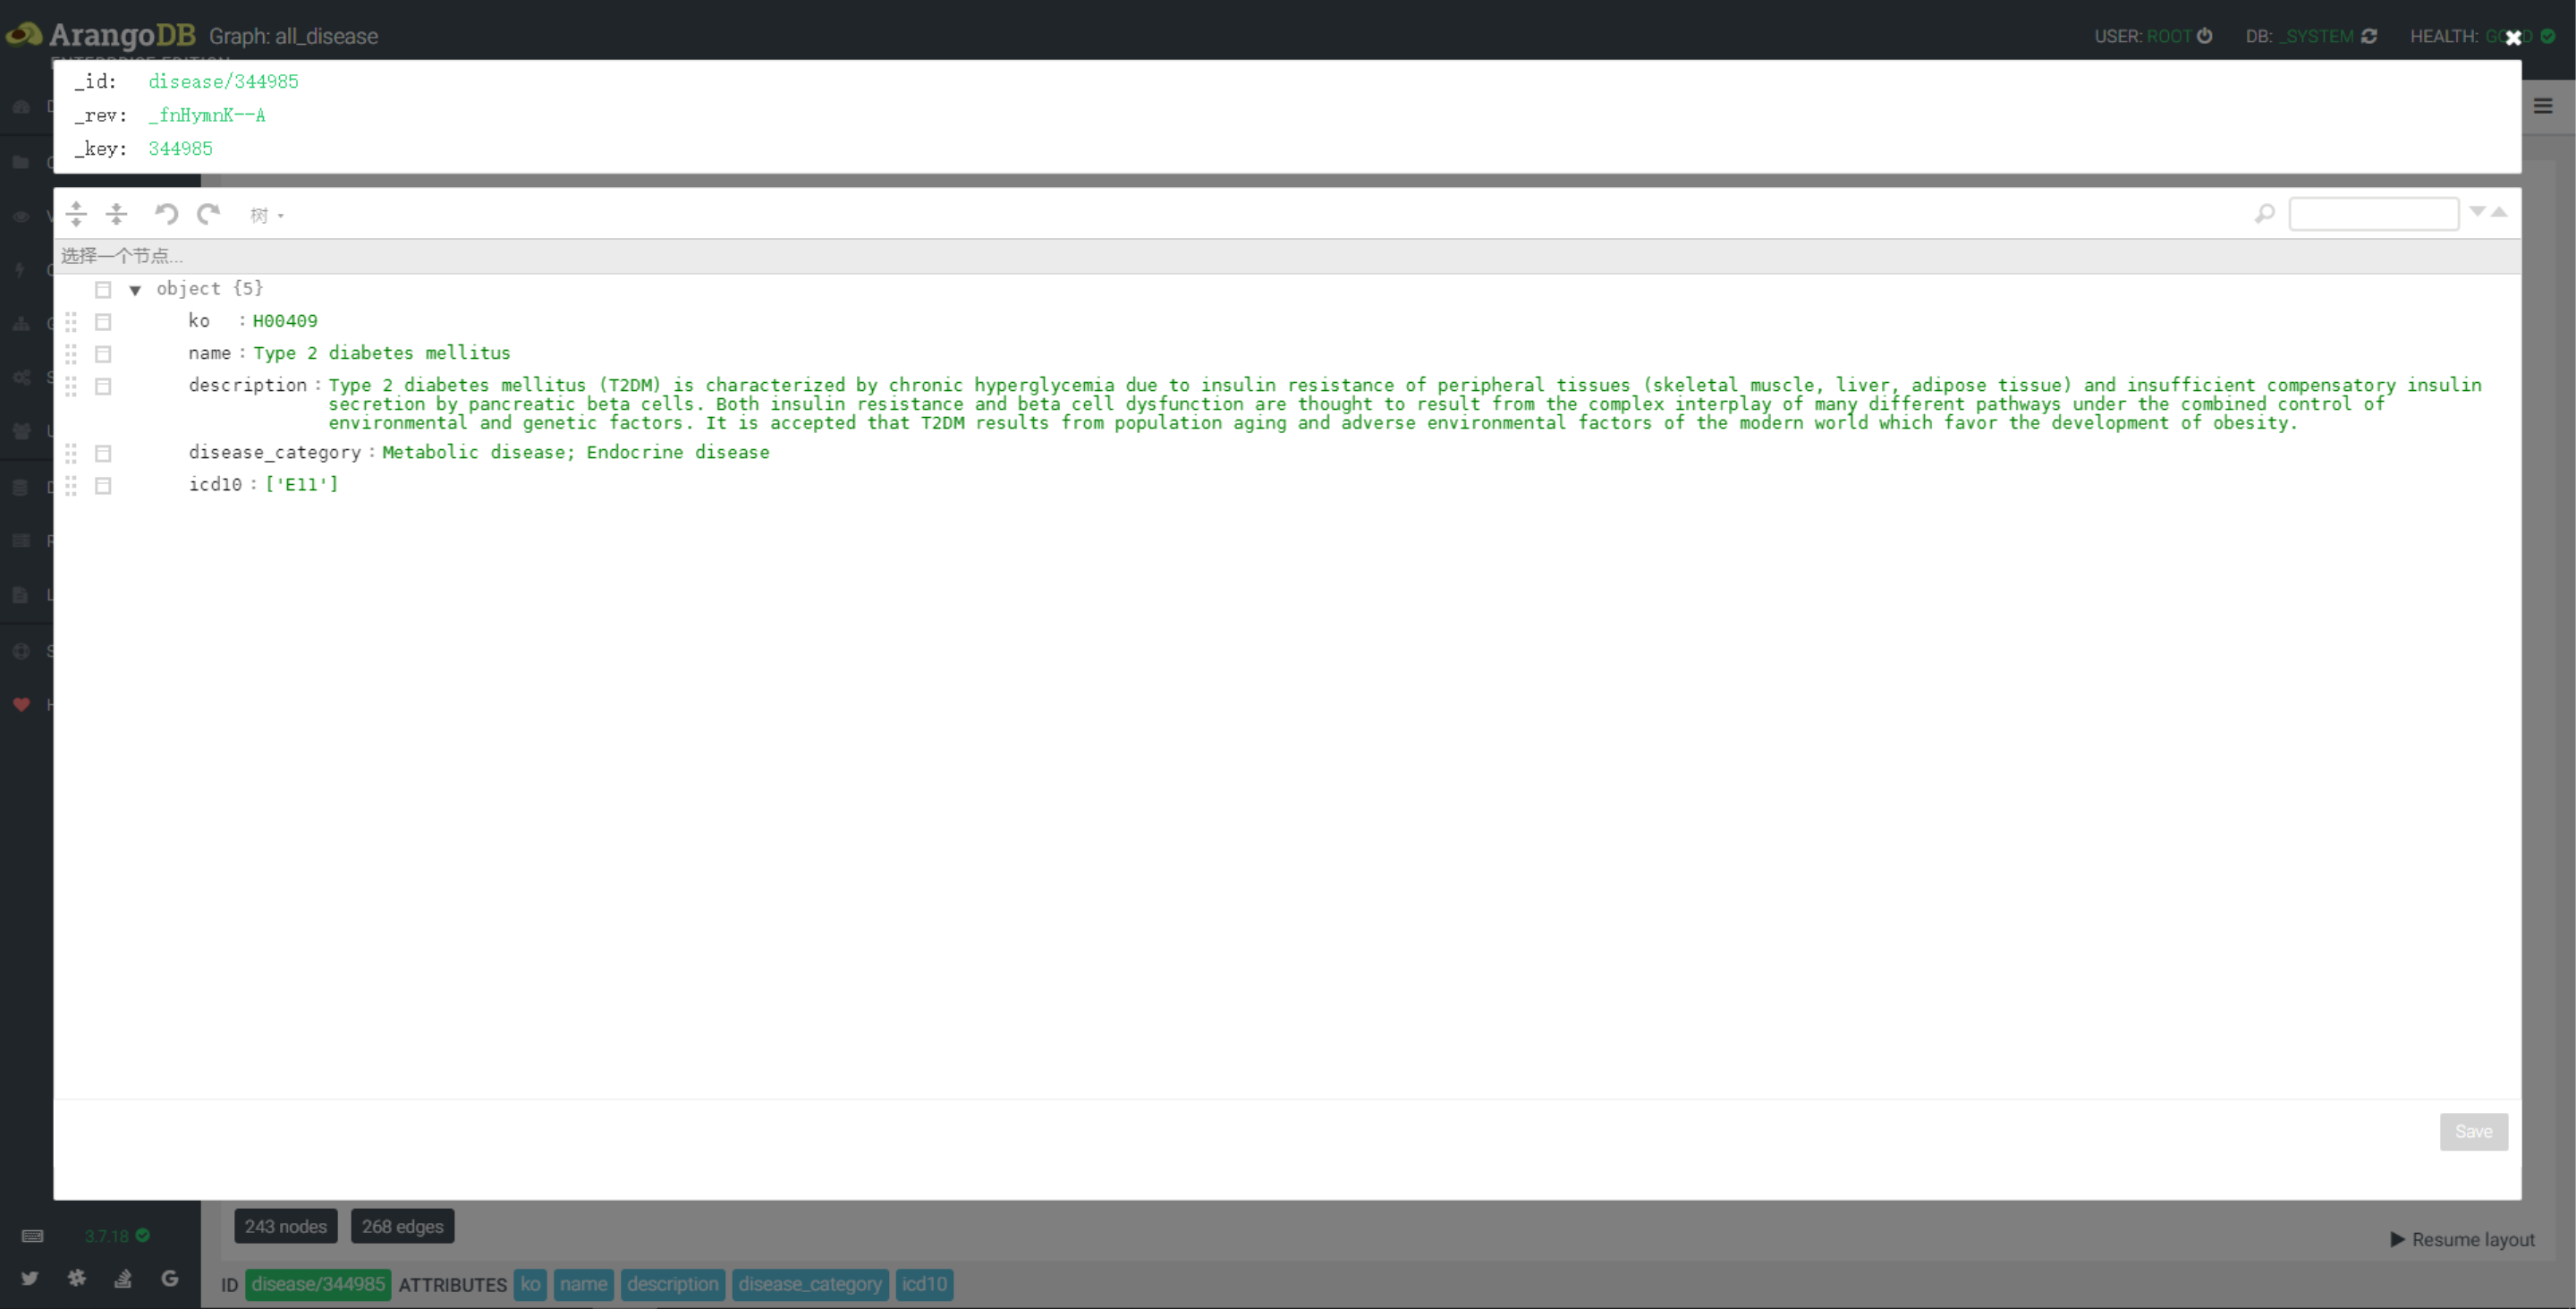Collapse all fields in JSON editor
The image size is (2576, 1309).
point(117,214)
